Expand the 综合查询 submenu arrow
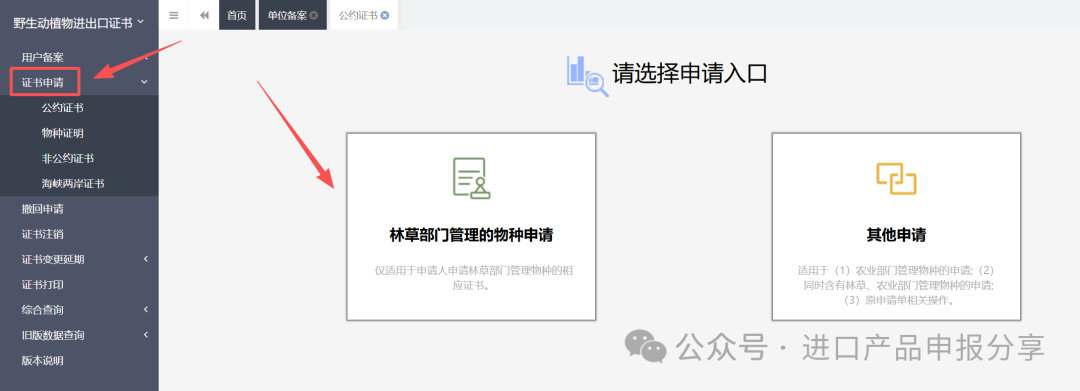The height and width of the screenshot is (391, 1080). point(145,310)
